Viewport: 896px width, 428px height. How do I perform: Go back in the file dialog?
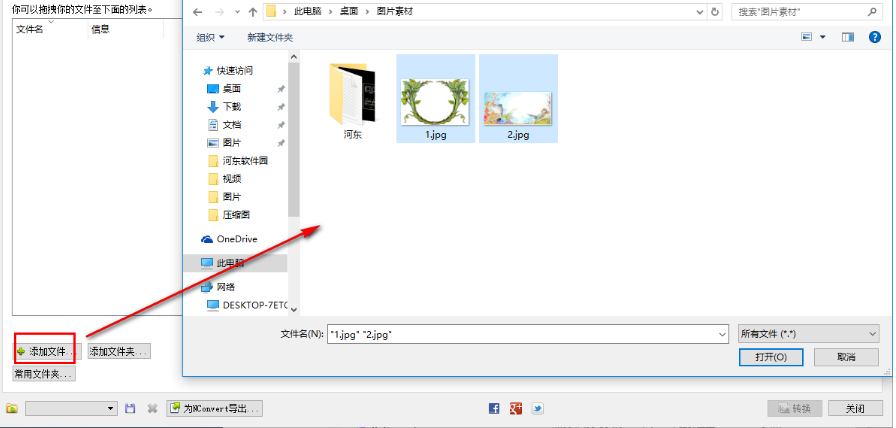click(198, 11)
